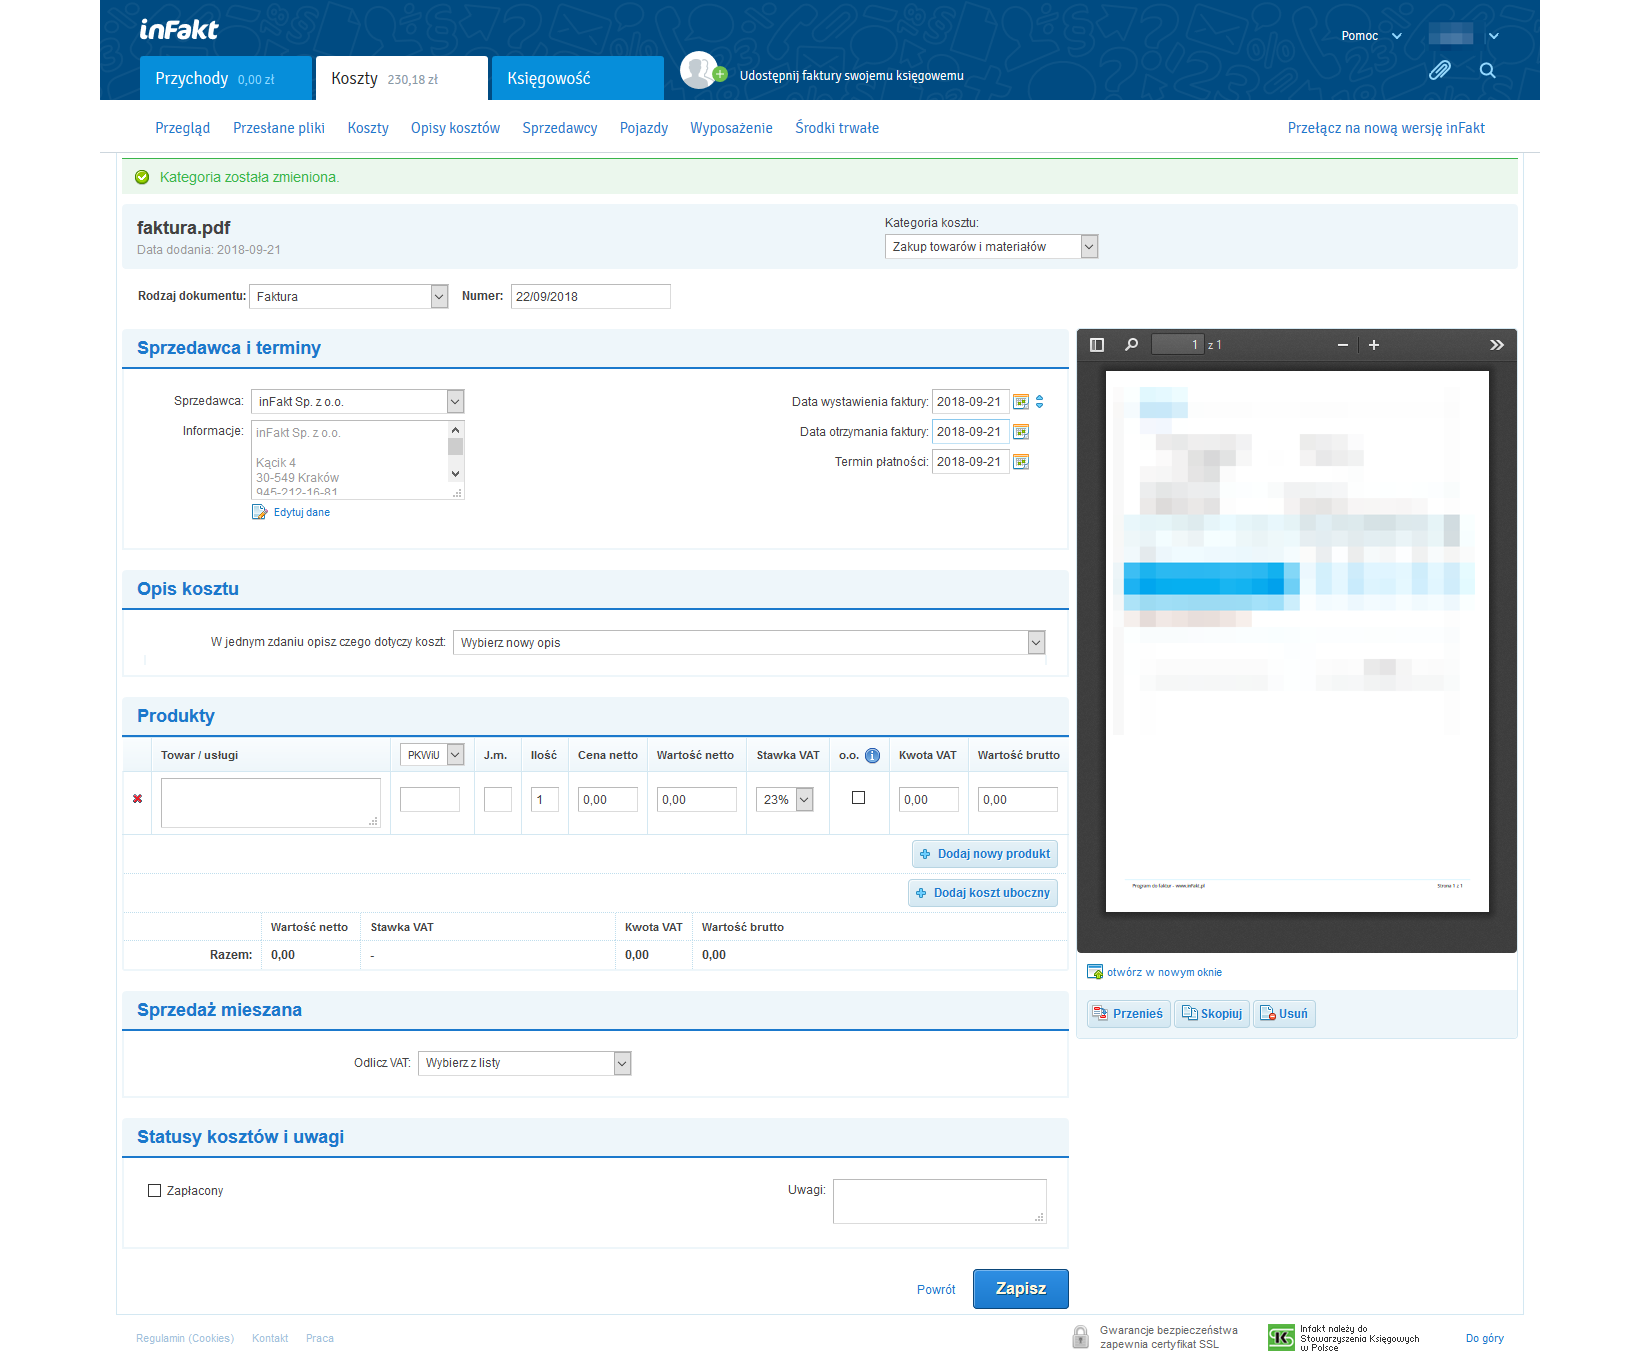Viewport: 1640px width, 1366px height.
Task: Check the o.o. checkbox in product row
Action: 858,798
